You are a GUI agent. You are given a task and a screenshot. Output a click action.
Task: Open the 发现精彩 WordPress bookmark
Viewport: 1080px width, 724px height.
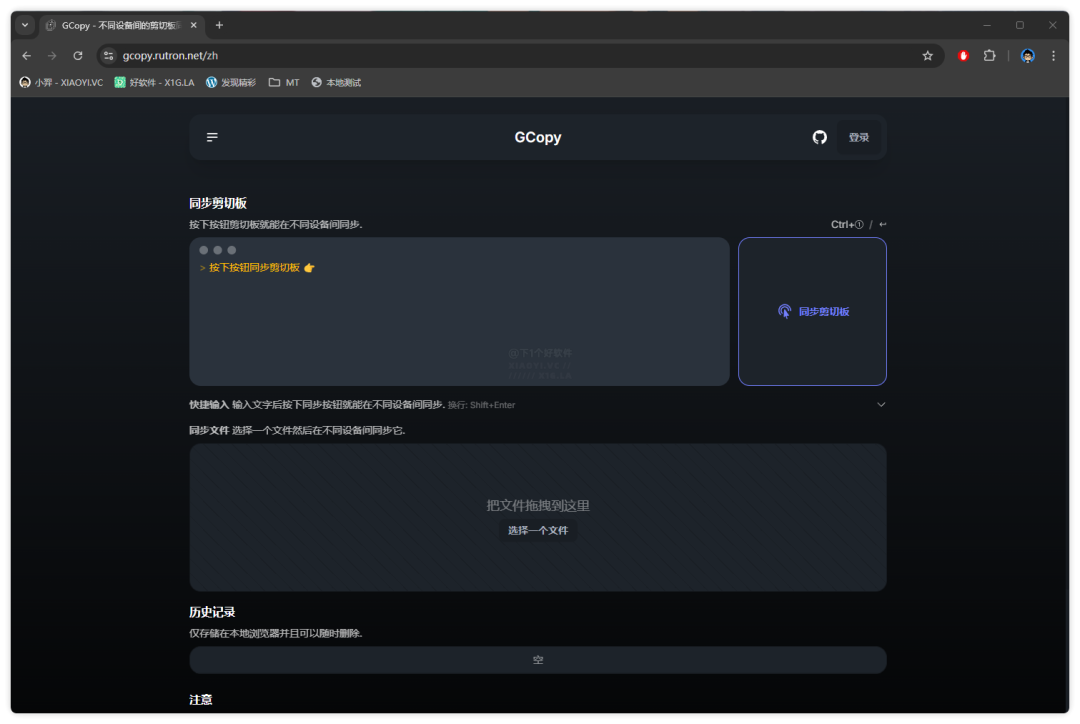[x=231, y=83]
